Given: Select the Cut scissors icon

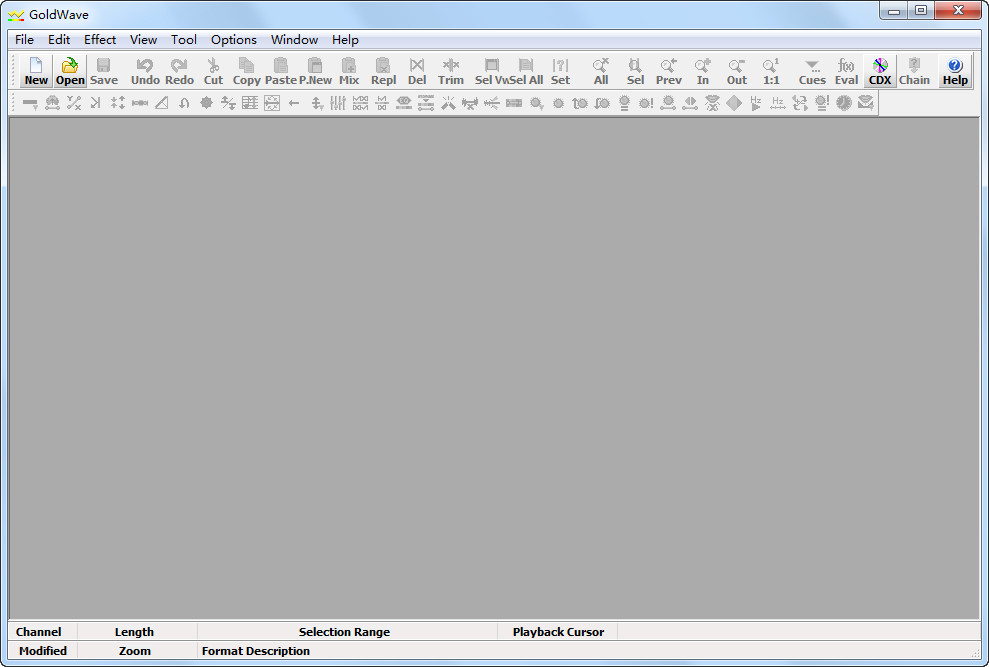Looking at the screenshot, I should (213, 71).
